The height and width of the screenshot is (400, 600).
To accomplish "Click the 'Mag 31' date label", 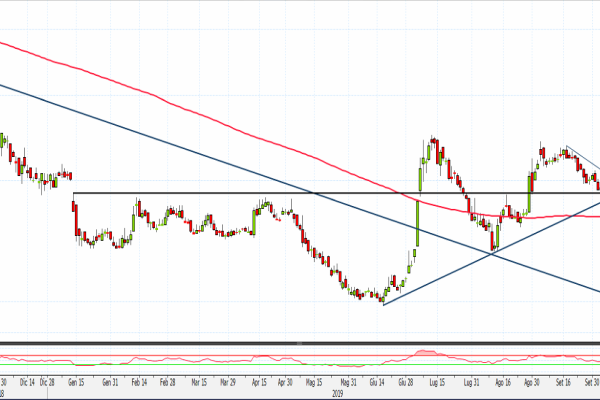I will click(x=349, y=382).
